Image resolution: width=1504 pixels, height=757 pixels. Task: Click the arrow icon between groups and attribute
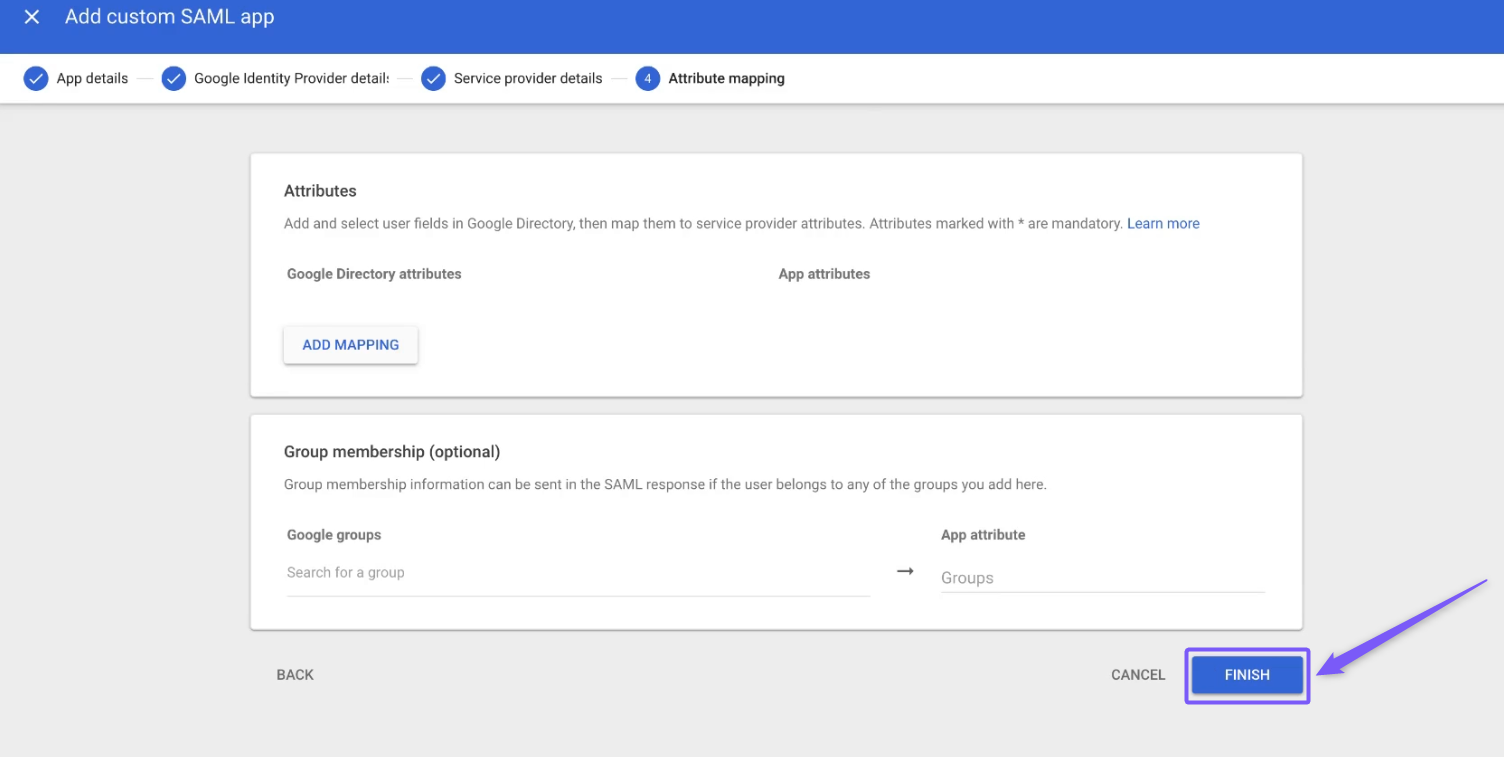click(x=905, y=571)
